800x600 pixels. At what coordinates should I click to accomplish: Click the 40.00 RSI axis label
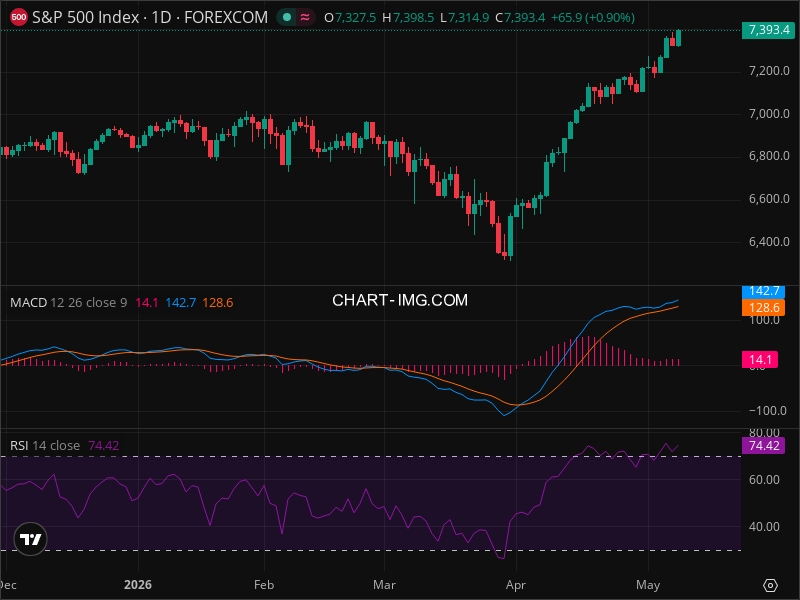pyautogui.click(x=764, y=527)
